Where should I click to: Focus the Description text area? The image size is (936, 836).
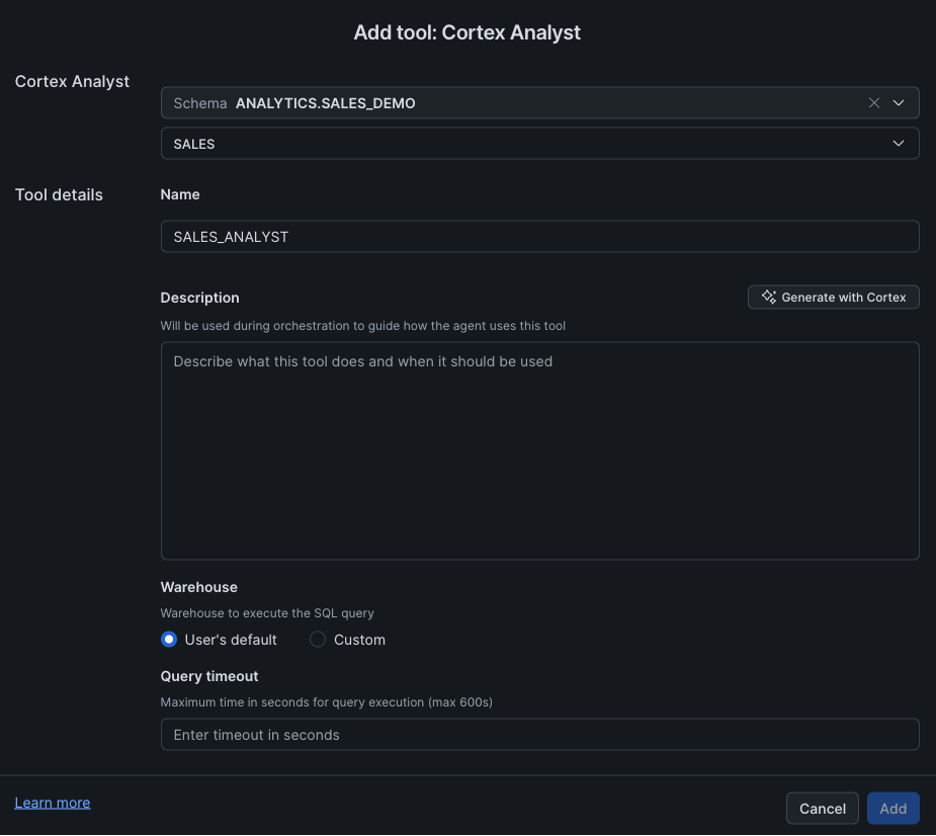click(x=540, y=451)
